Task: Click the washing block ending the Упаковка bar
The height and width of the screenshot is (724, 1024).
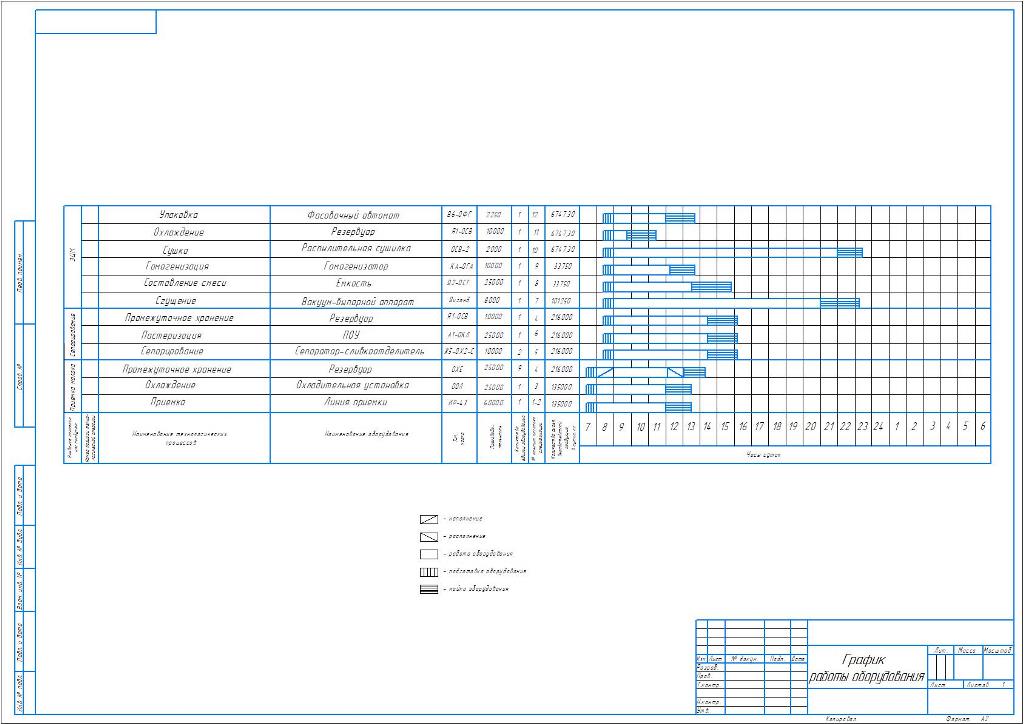Action: click(x=680, y=218)
